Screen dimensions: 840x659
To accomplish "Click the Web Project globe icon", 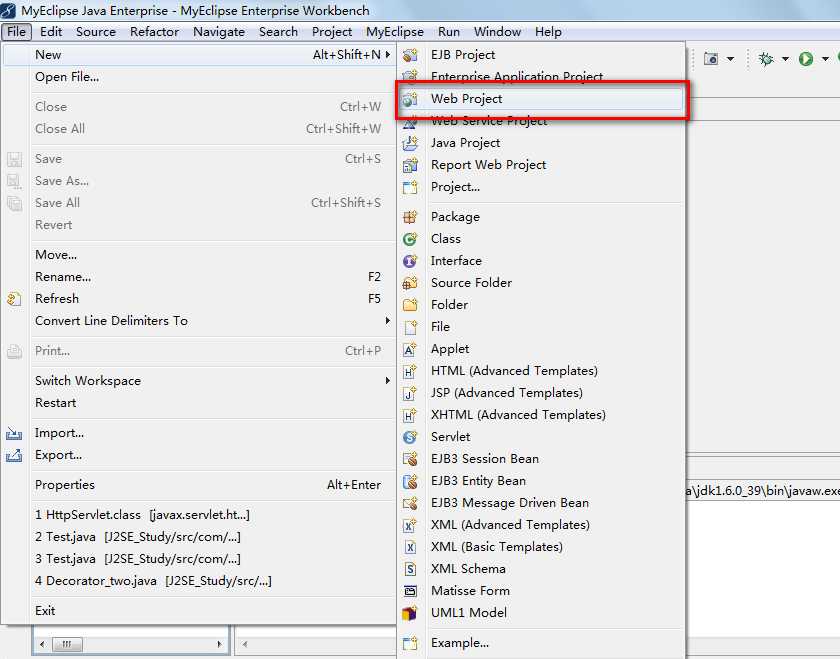I will point(410,99).
